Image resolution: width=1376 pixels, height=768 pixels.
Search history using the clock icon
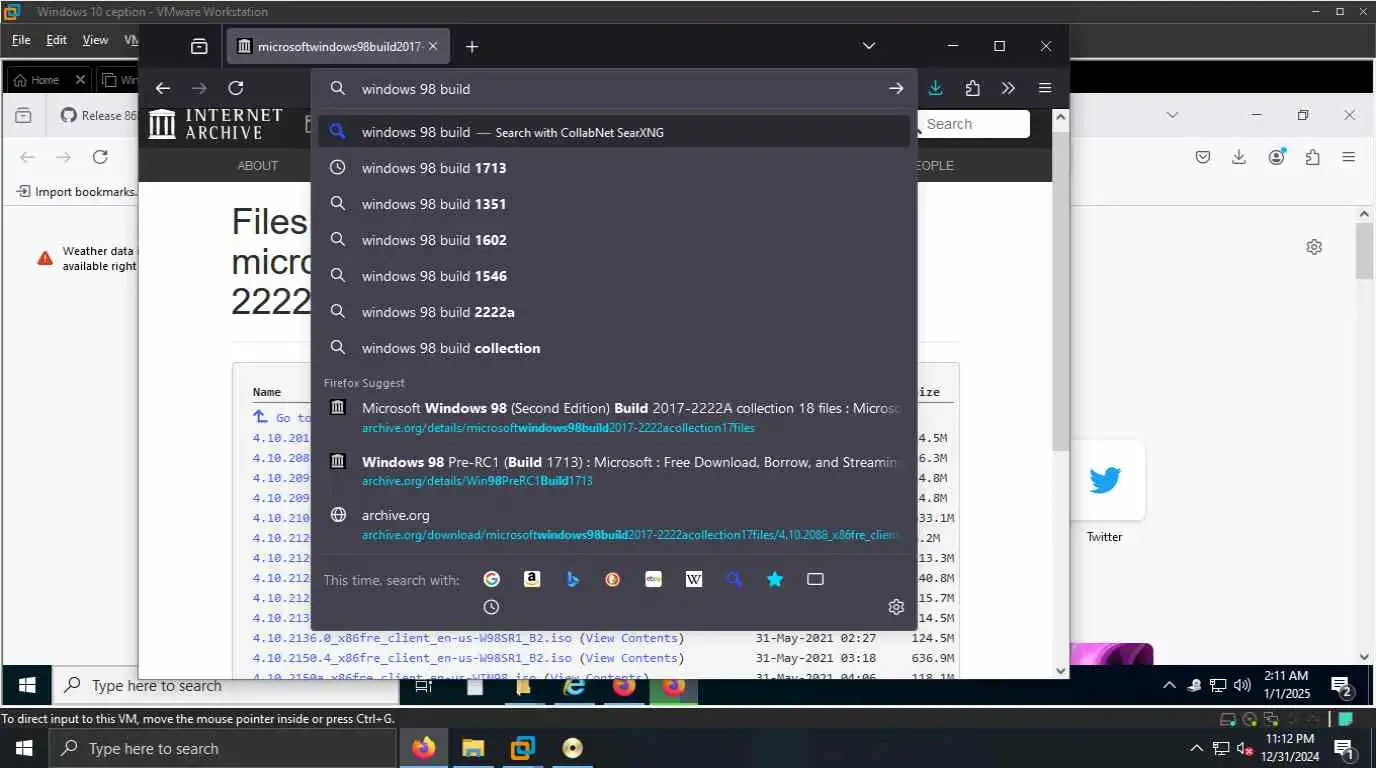click(x=491, y=607)
